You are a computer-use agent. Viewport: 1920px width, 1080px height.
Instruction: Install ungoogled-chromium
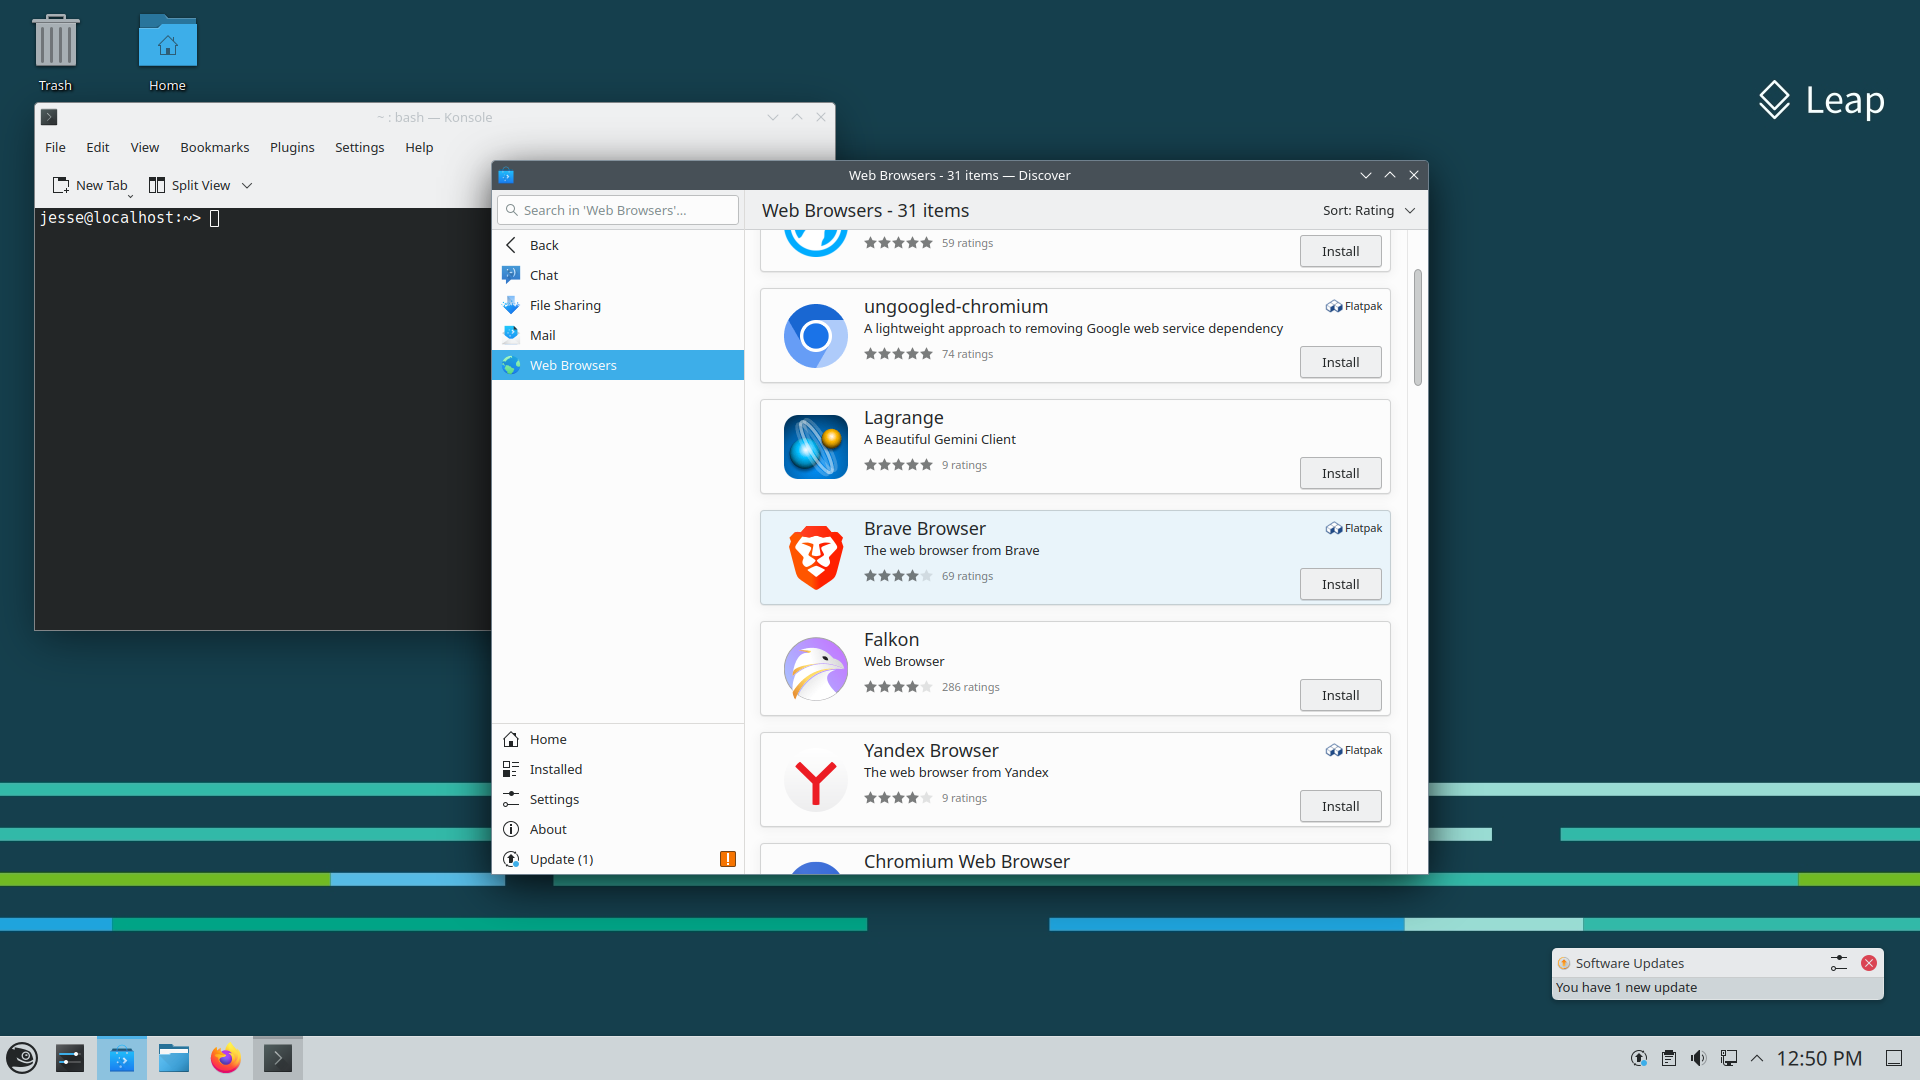pyautogui.click(x=1341, y=362)
